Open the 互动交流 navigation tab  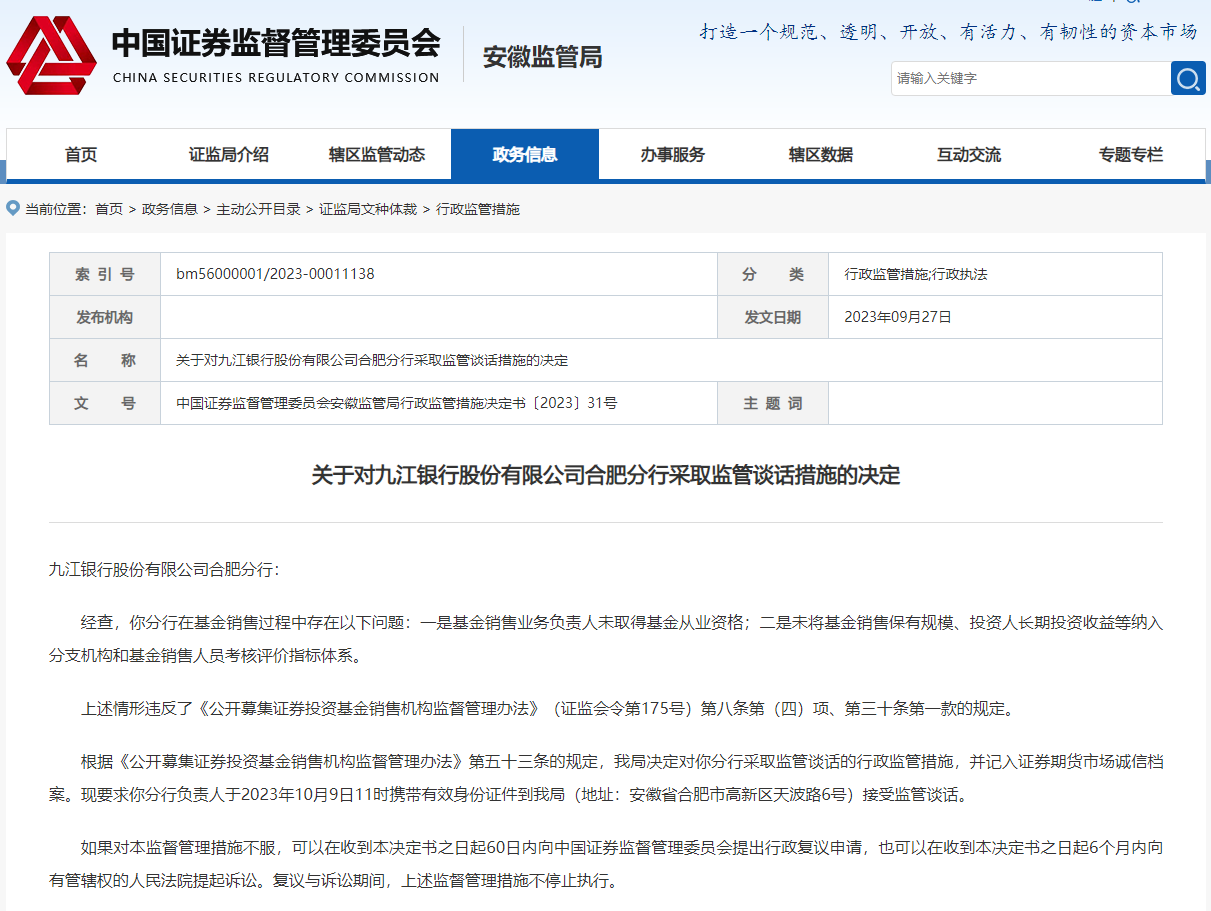point(969,154)
